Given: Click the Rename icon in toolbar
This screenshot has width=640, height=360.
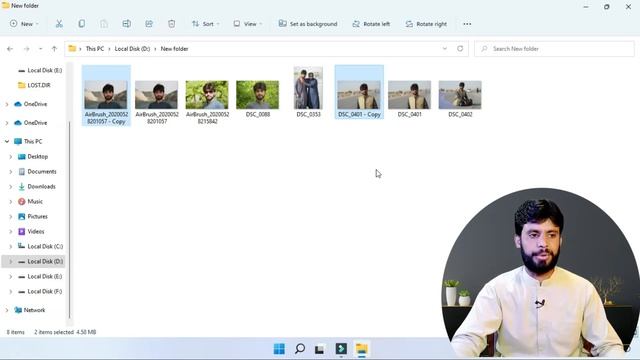Looking at the screenshot, I should point(127,24).
